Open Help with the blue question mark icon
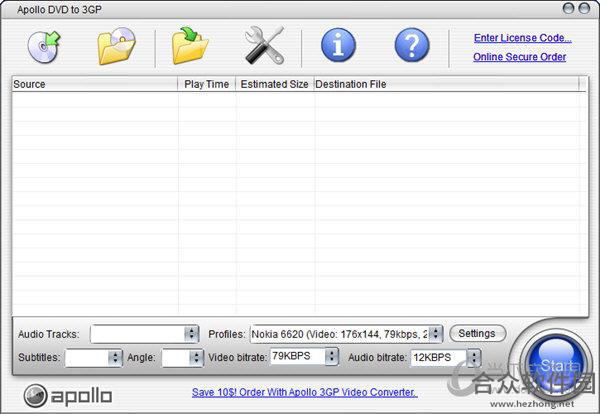600x414 pixels. point(412,45)
